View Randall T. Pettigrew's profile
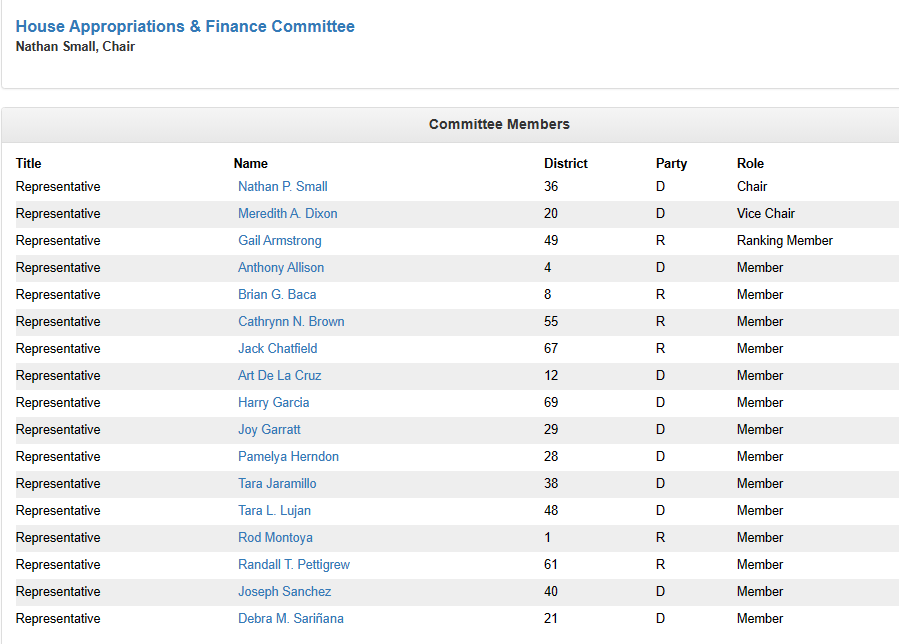 (x=293, y=565)
